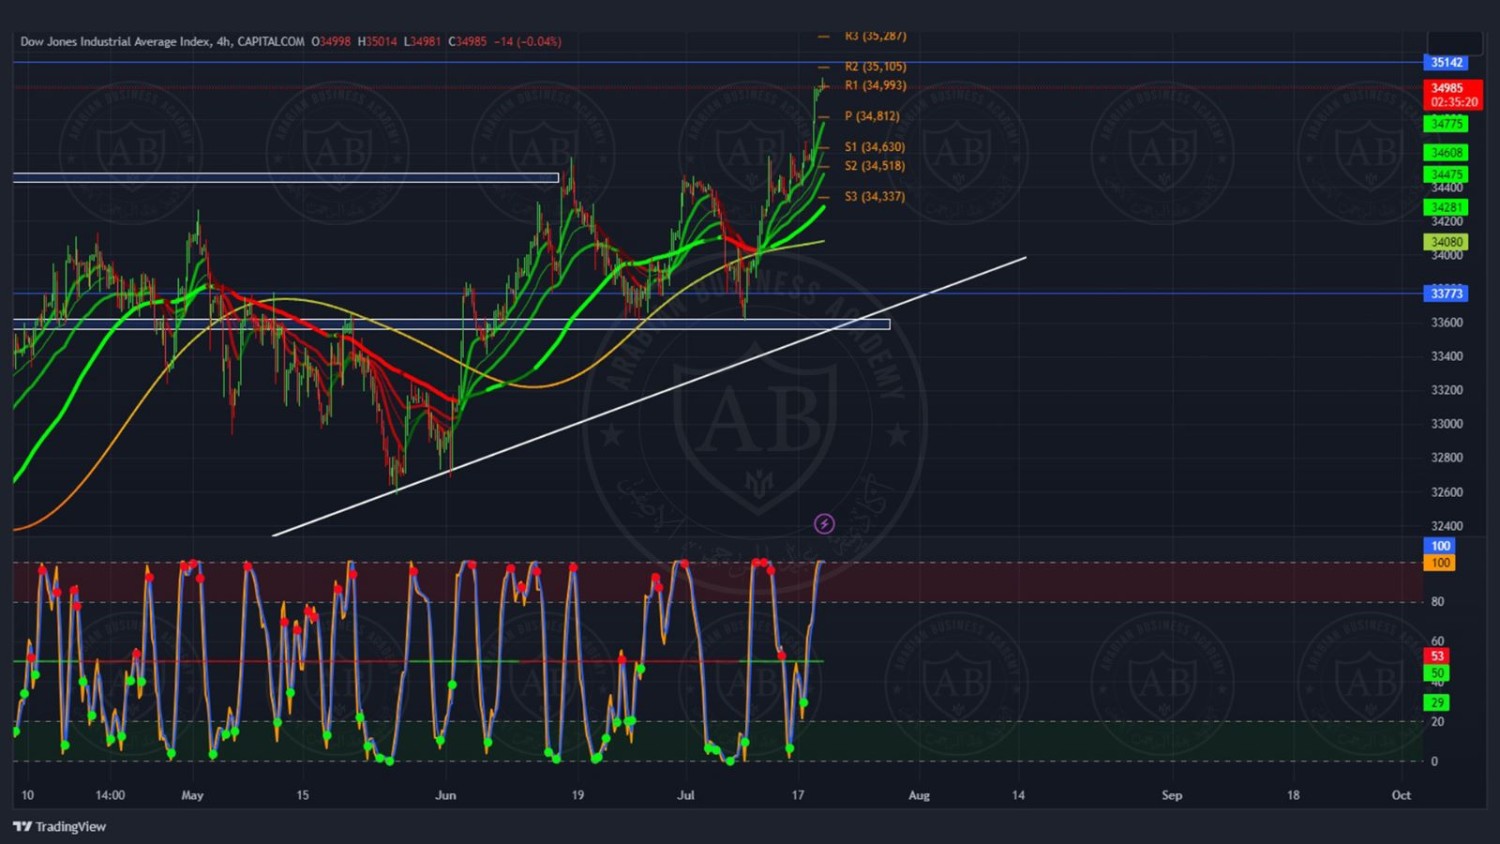Click the 32800 price axis label
Screen dimensions: 1500x844
click(x=1446, y=458)
